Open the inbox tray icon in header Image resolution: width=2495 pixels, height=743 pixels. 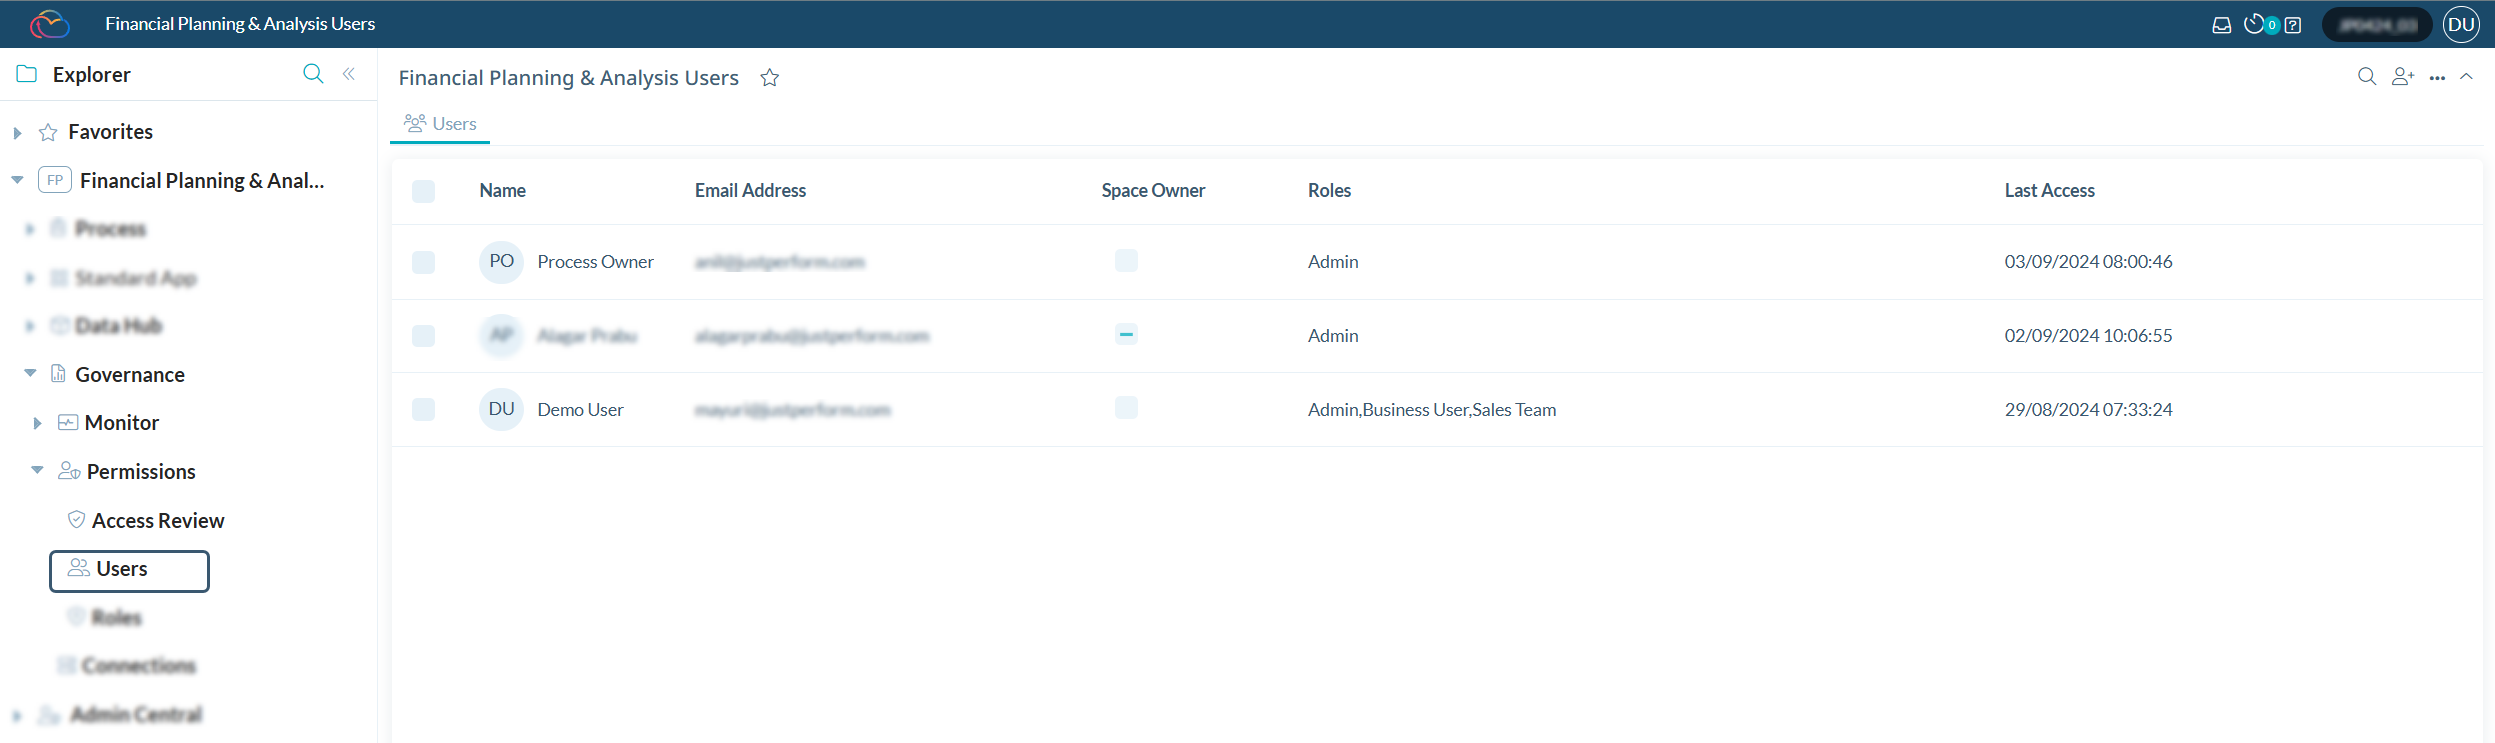(2221, 25)
